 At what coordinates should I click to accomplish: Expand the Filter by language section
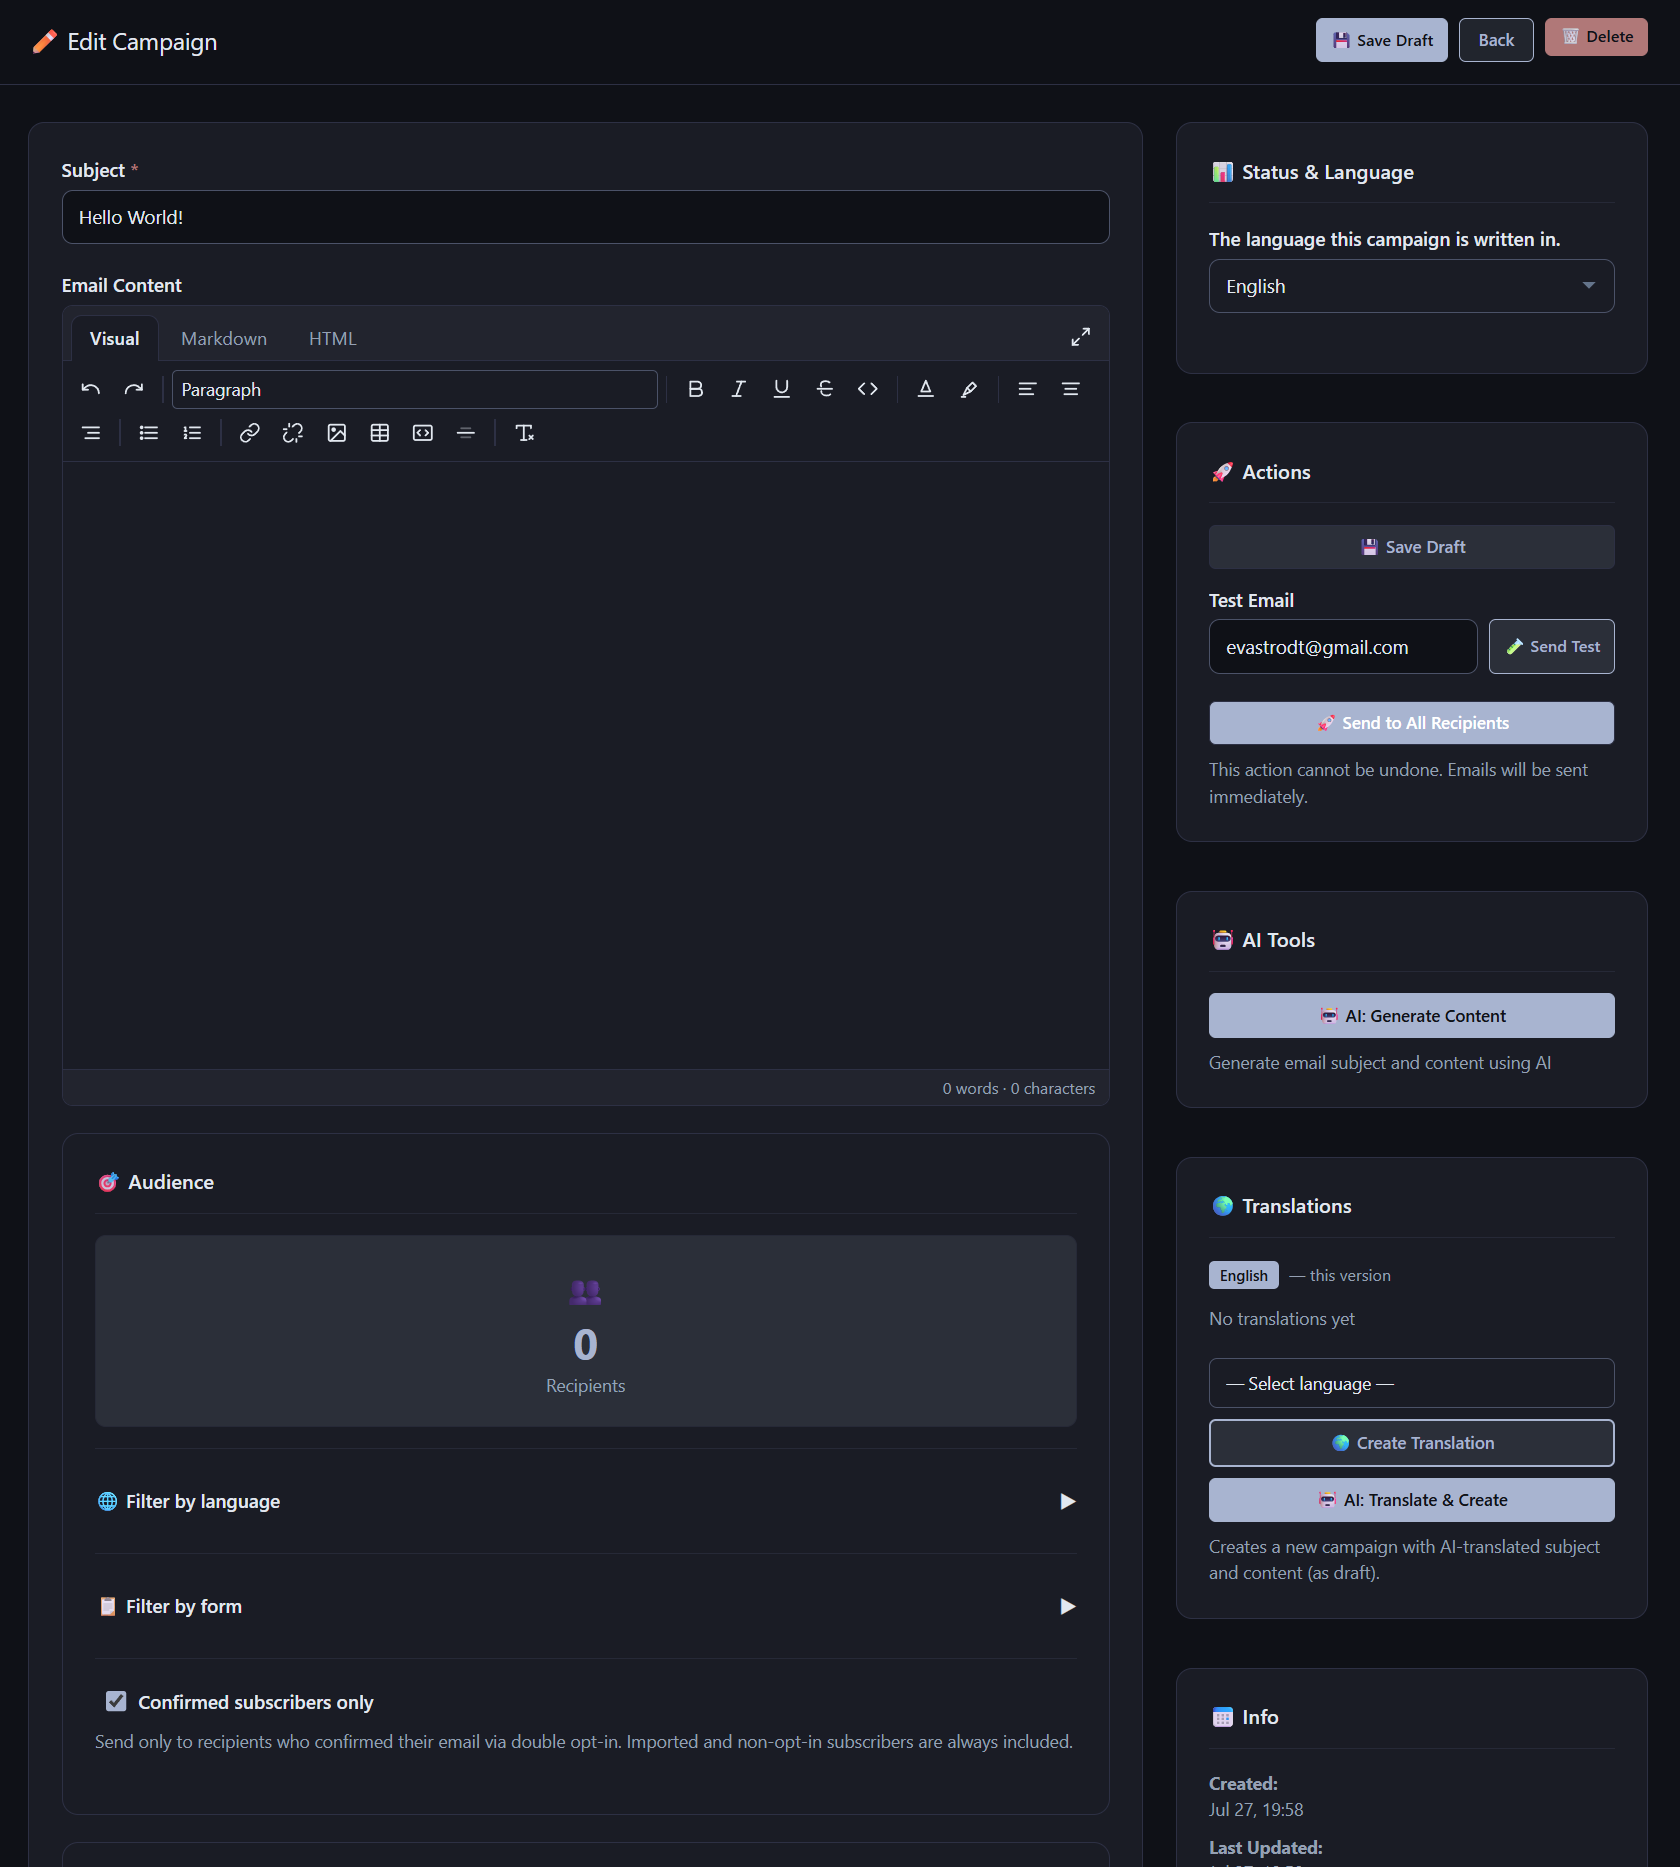click(586, 1501)
